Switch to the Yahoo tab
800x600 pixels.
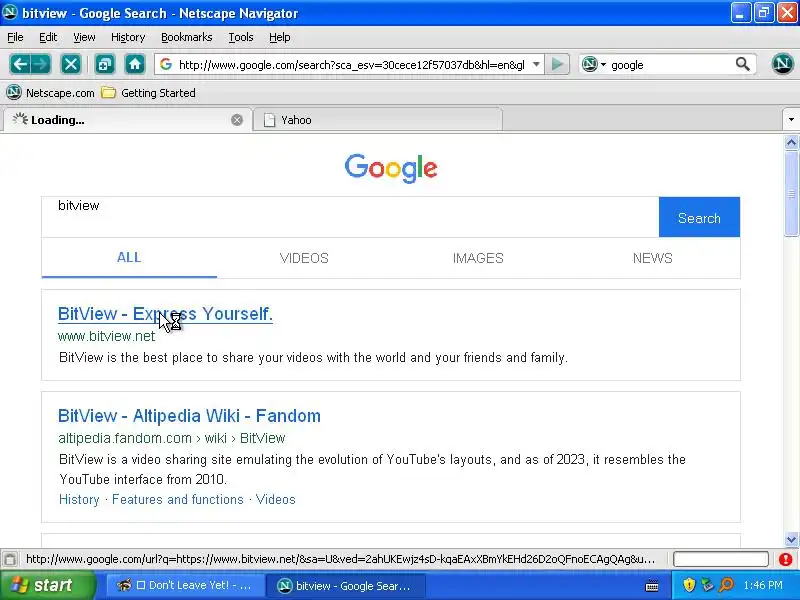point(378,120)
